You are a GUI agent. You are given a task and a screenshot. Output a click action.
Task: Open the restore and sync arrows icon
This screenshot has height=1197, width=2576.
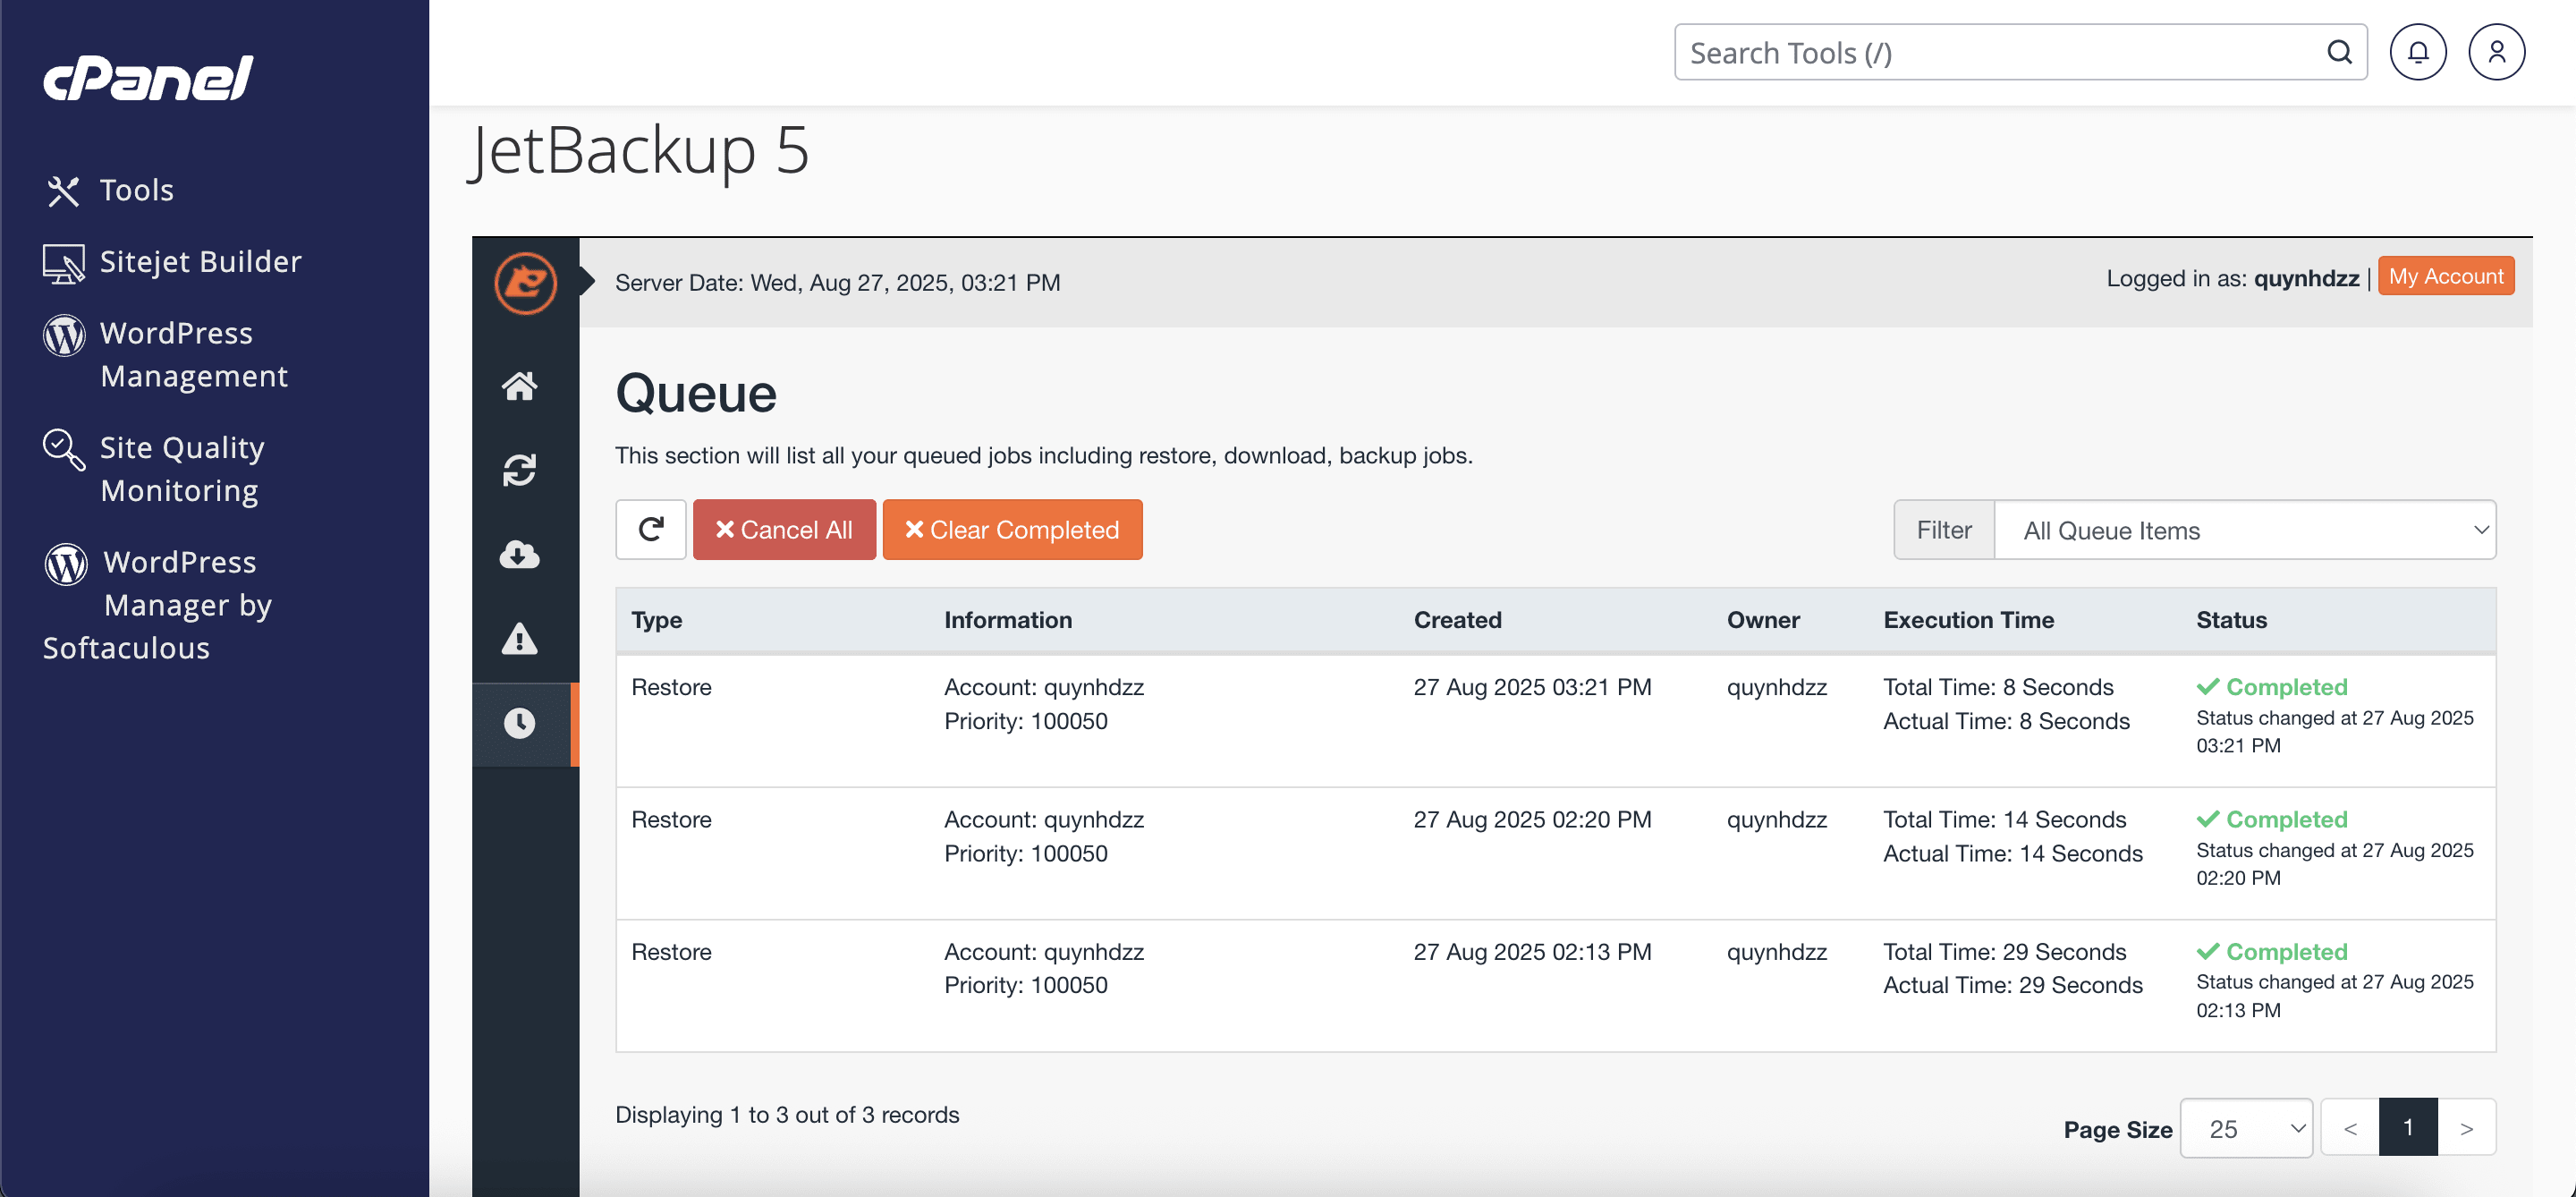(x=519, y=469)
